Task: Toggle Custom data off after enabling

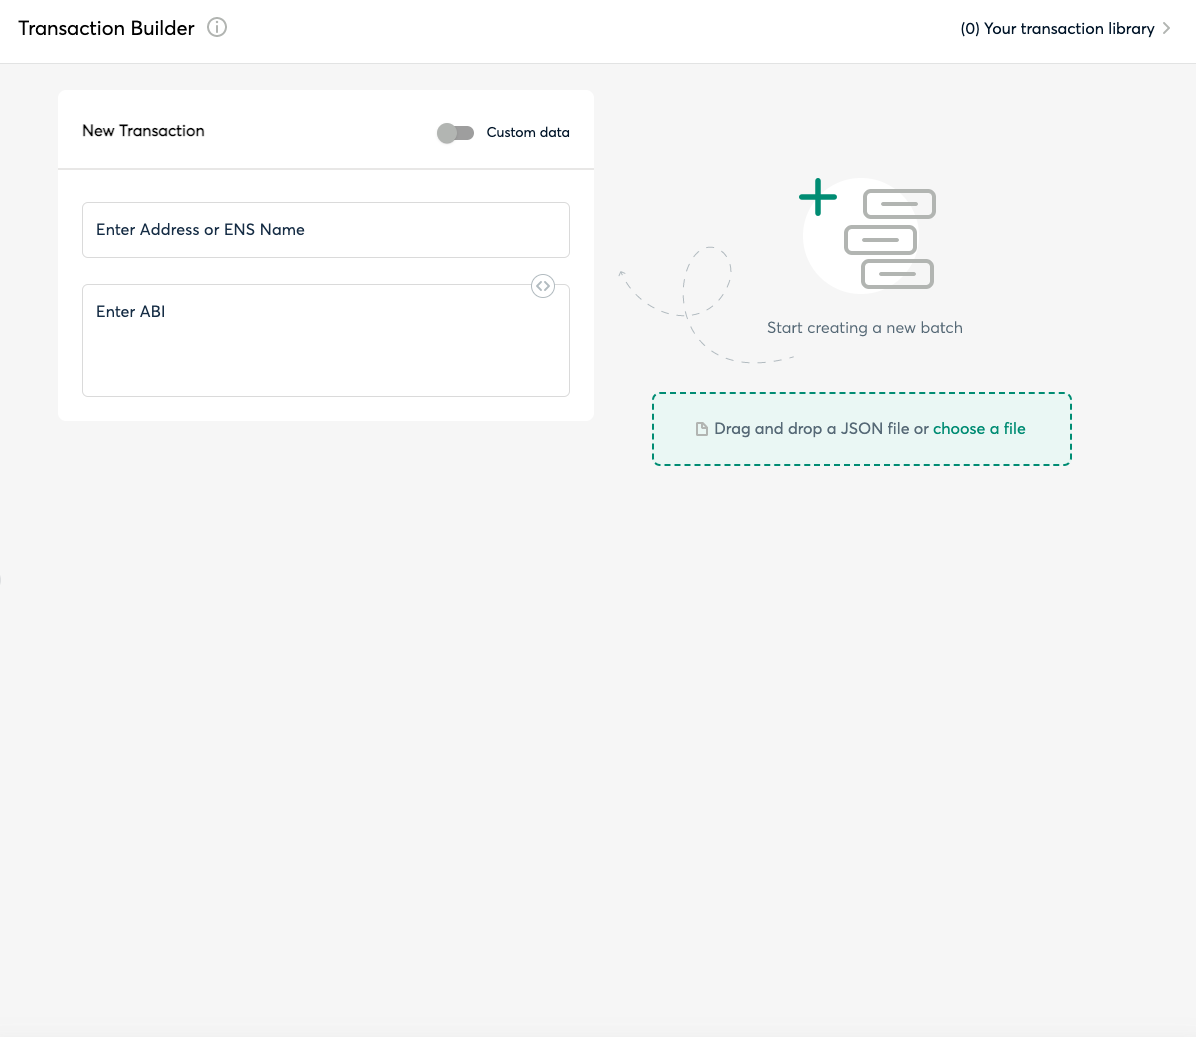Action: 456,133
